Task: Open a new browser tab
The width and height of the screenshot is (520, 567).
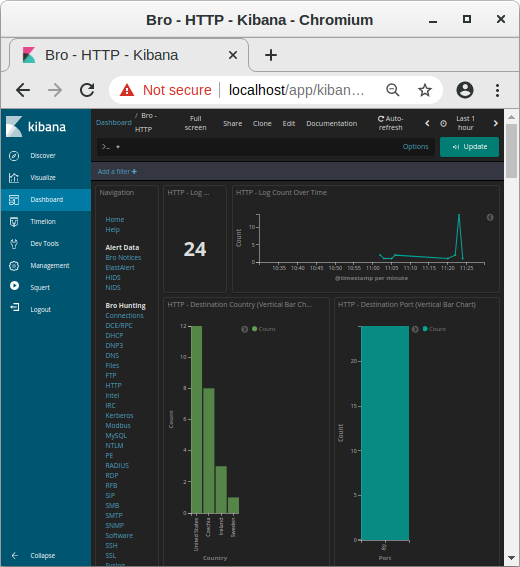Action: (x=271, y=55)
